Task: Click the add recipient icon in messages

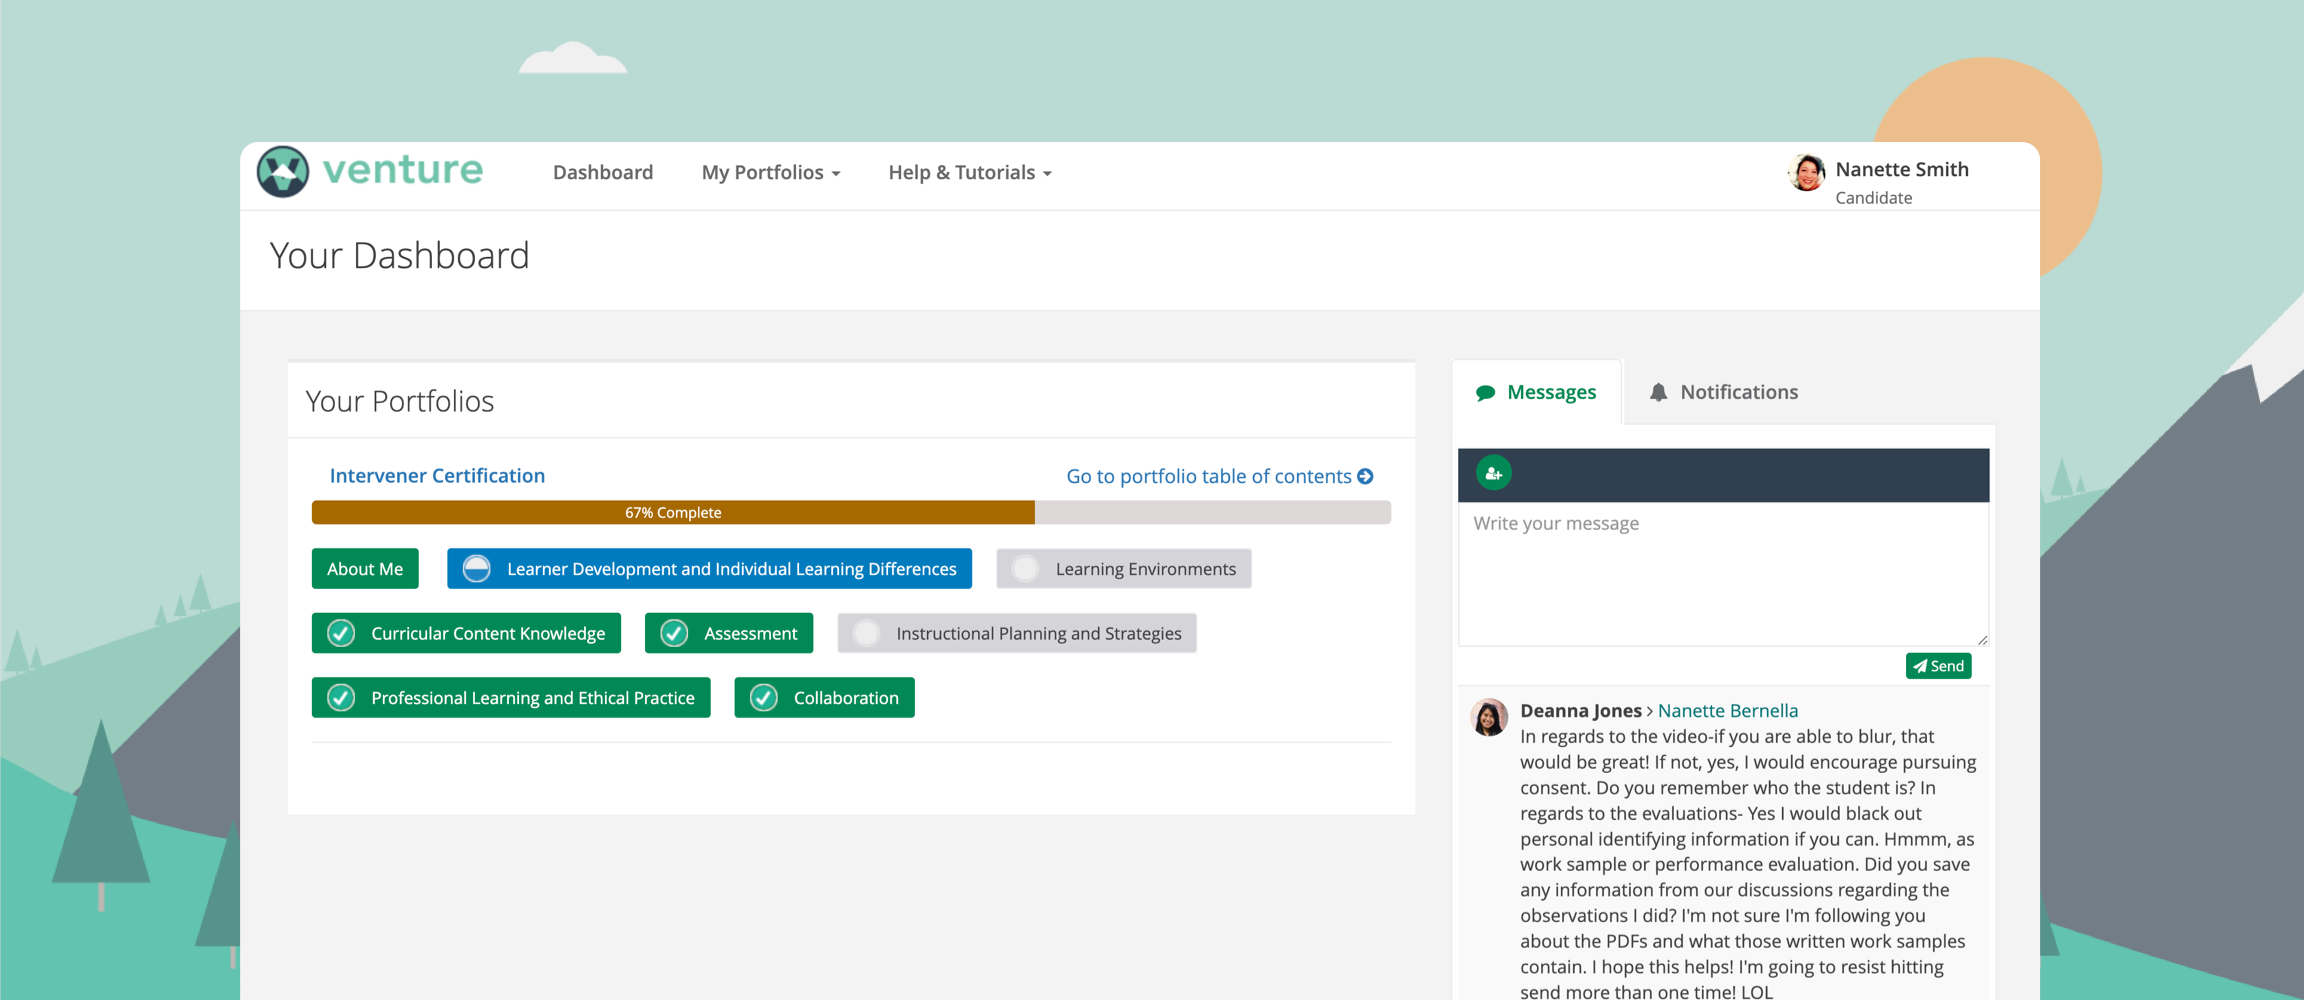Action: click(x=1493, y=473)
